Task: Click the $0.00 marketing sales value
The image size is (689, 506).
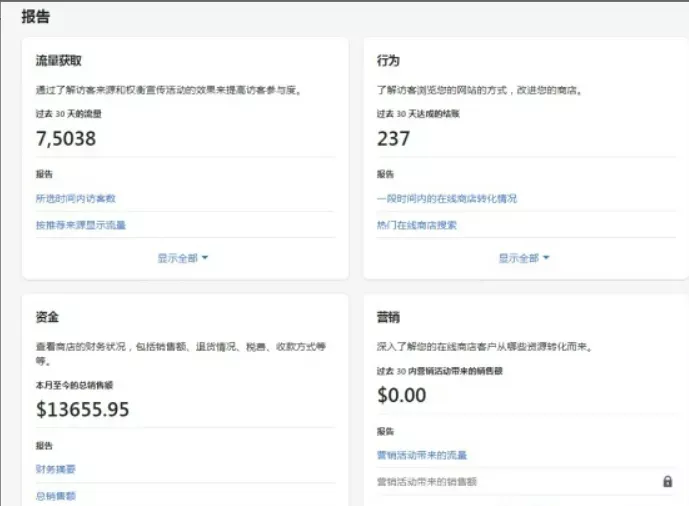Action: point(402,395)
